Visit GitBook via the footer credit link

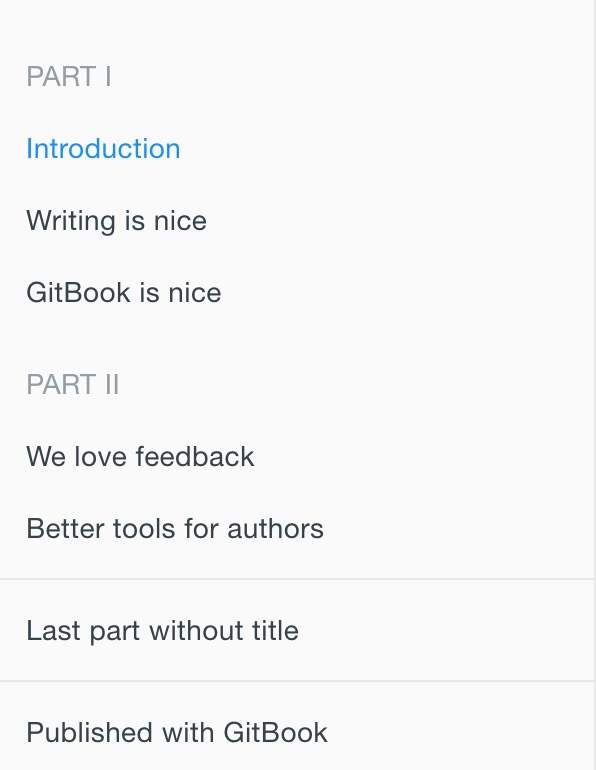pyautogui.click(x=177, y=733)
